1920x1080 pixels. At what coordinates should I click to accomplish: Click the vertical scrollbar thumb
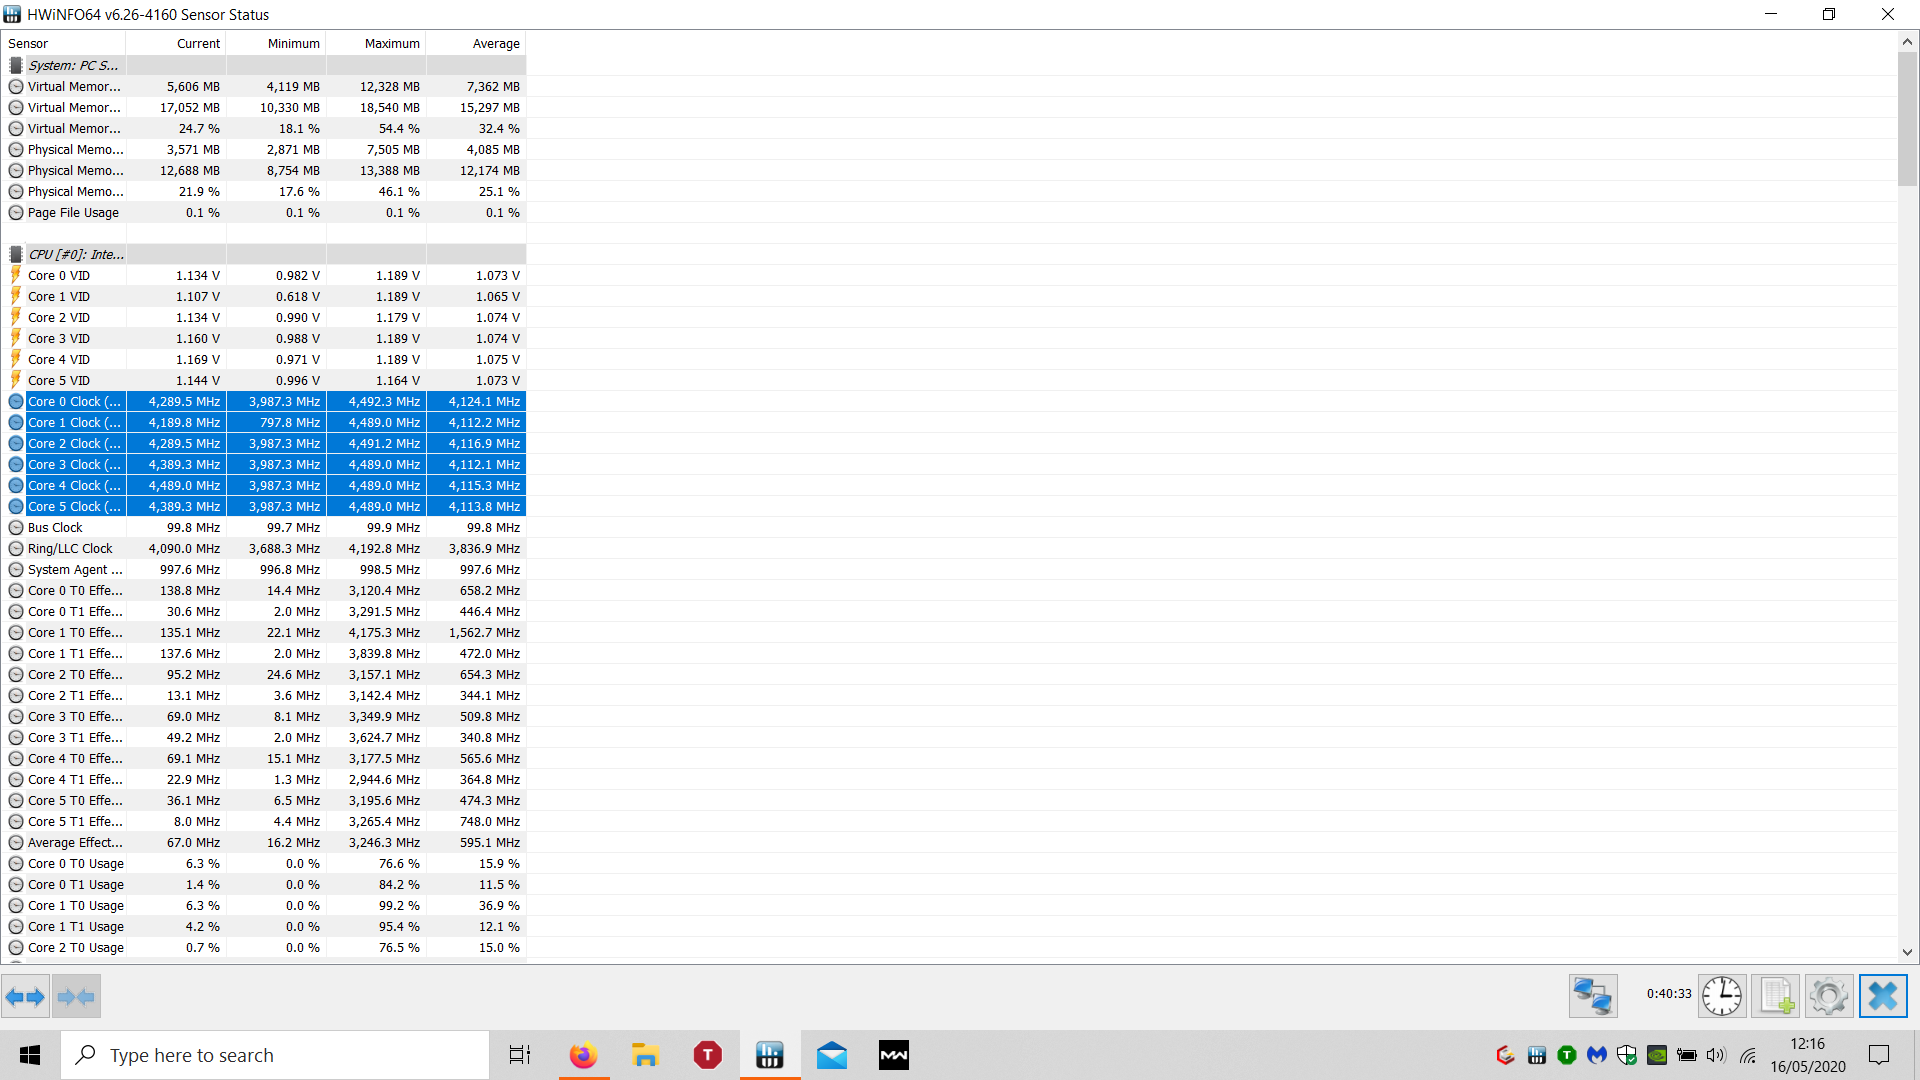[x=1907, y=119]
